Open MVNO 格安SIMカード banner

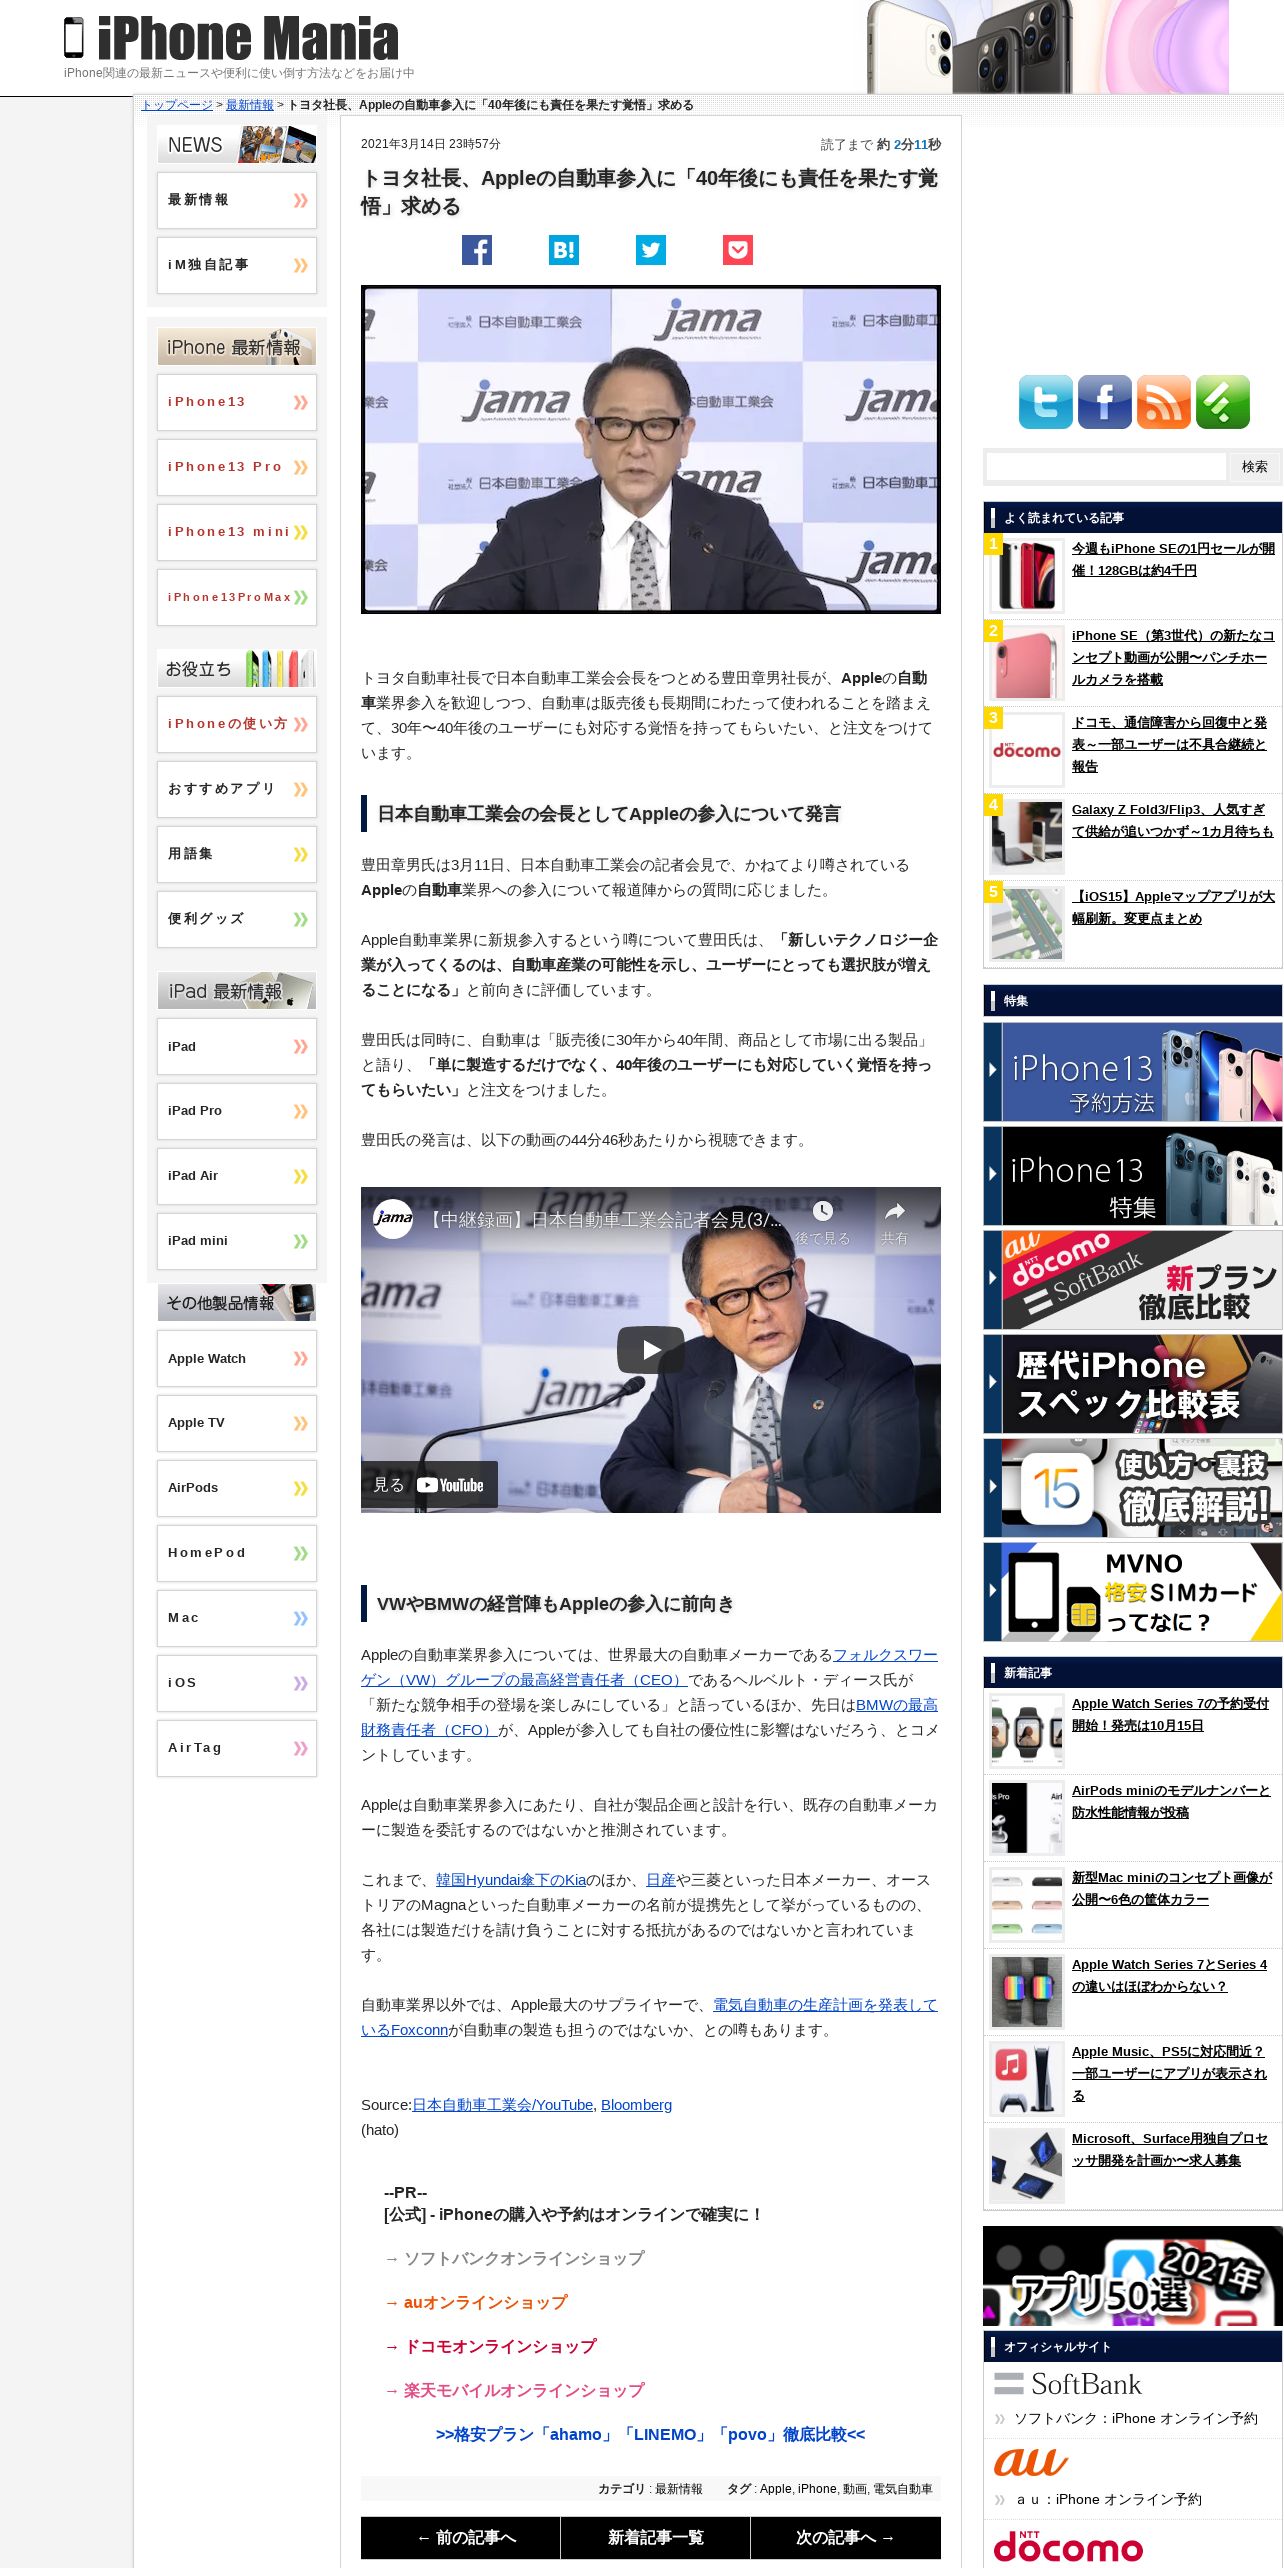coord(1133,1592)
